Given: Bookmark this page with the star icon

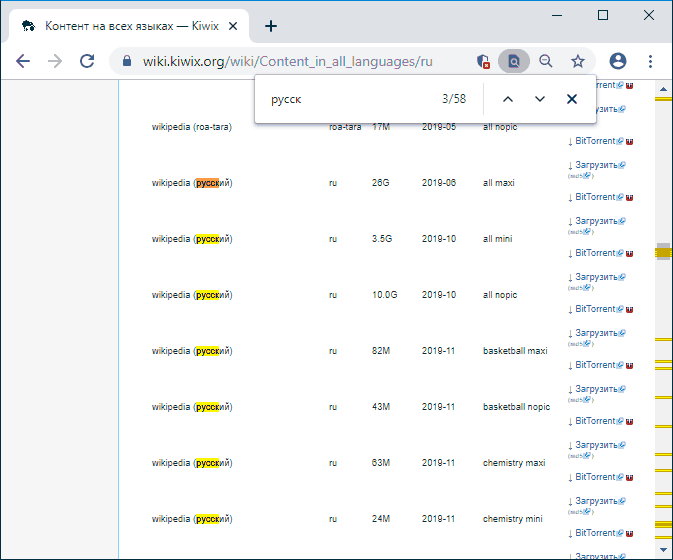Looking at the screenshot, I should 578,61.
